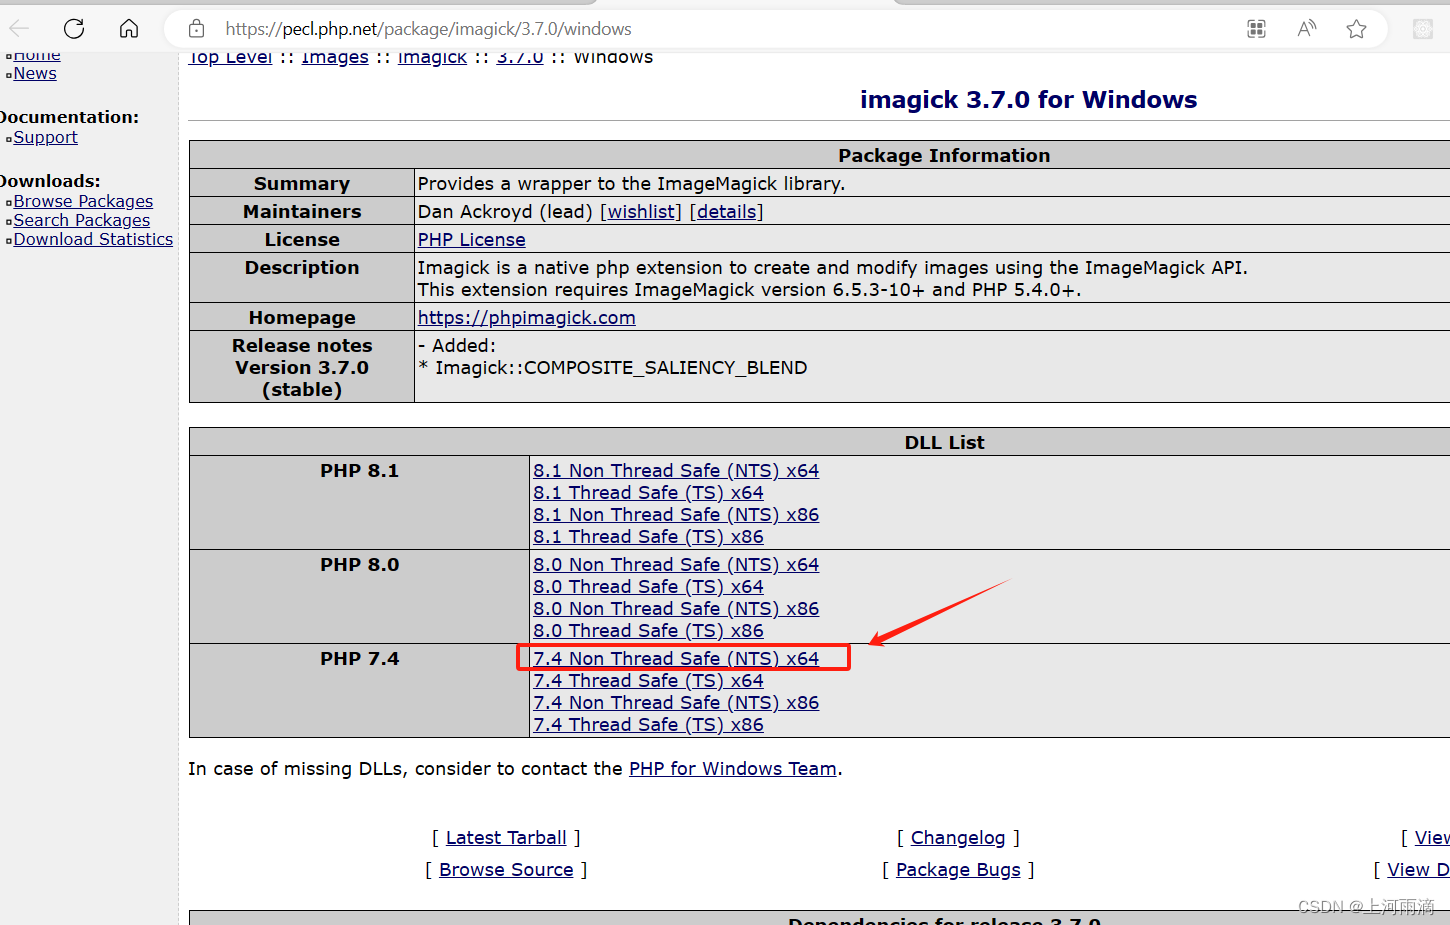Open the browser profile avatar

(1422, 28)
